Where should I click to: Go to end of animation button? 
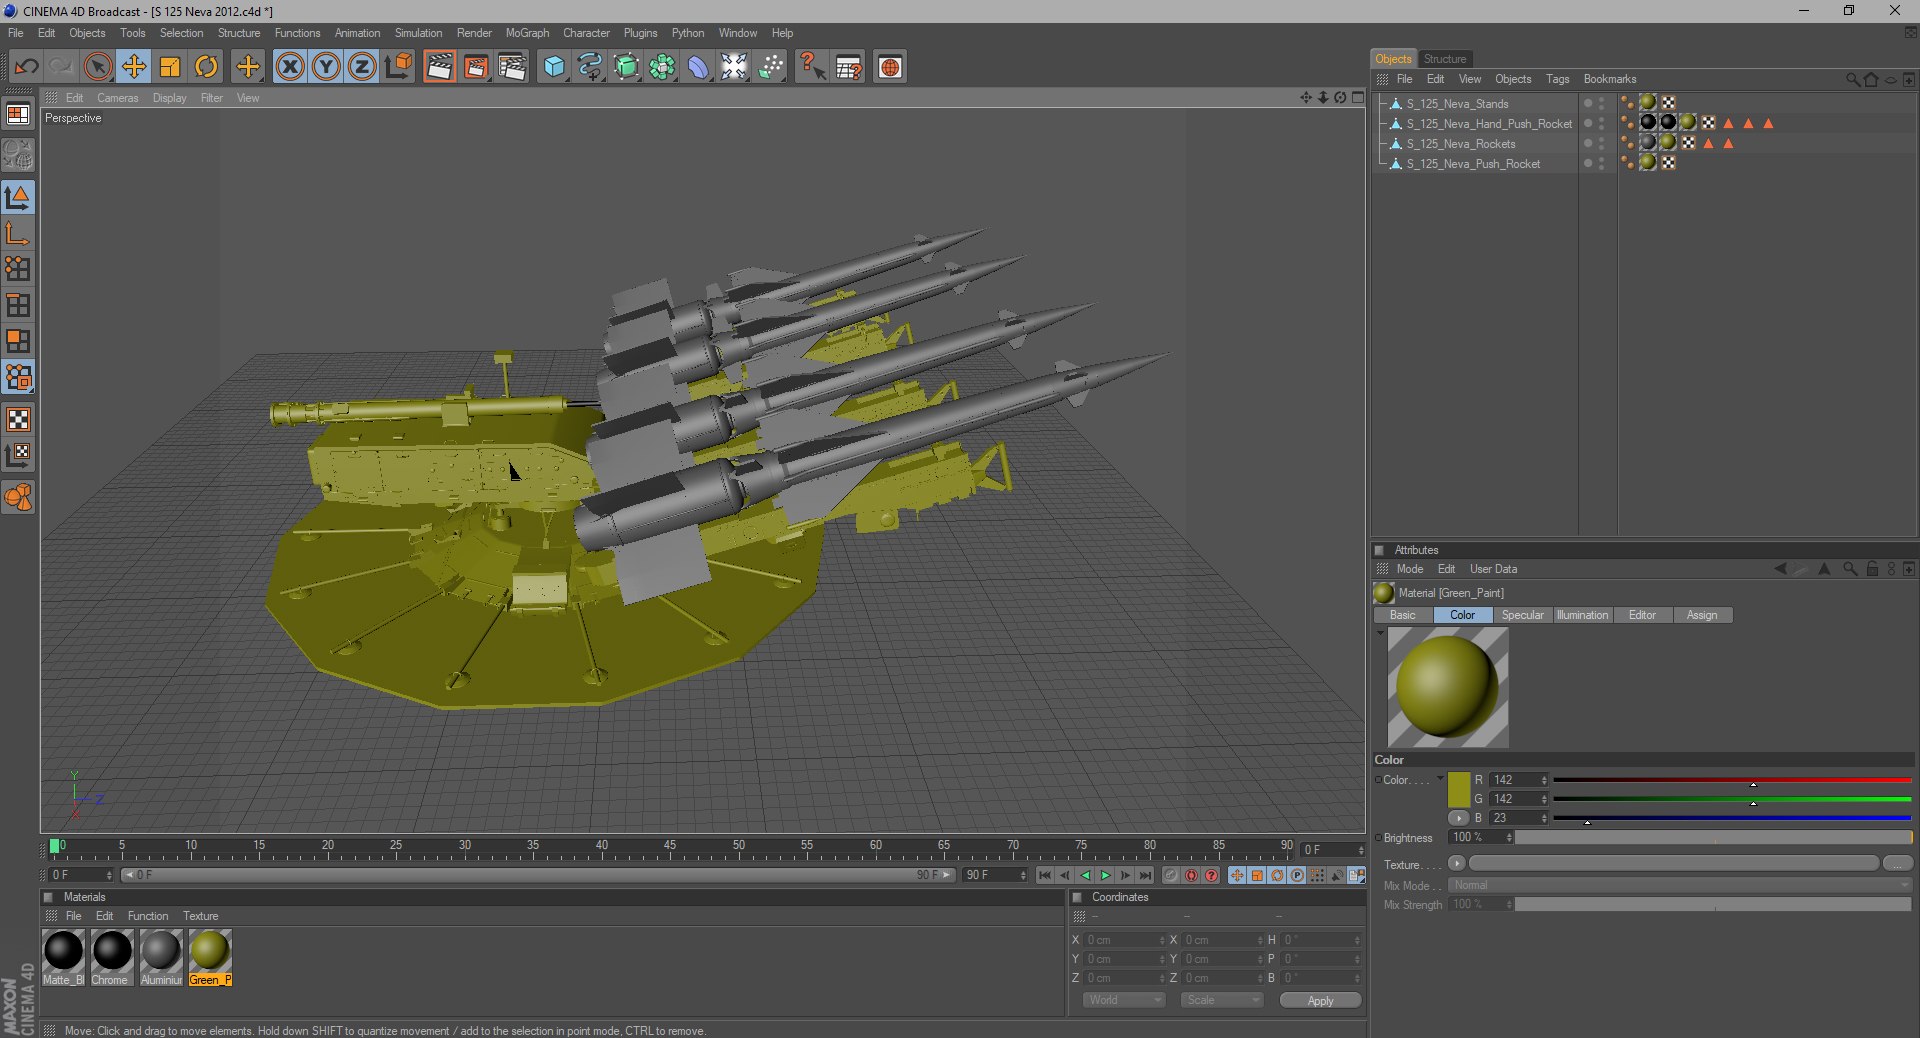pyautogui.click(x=1146, y=875)
